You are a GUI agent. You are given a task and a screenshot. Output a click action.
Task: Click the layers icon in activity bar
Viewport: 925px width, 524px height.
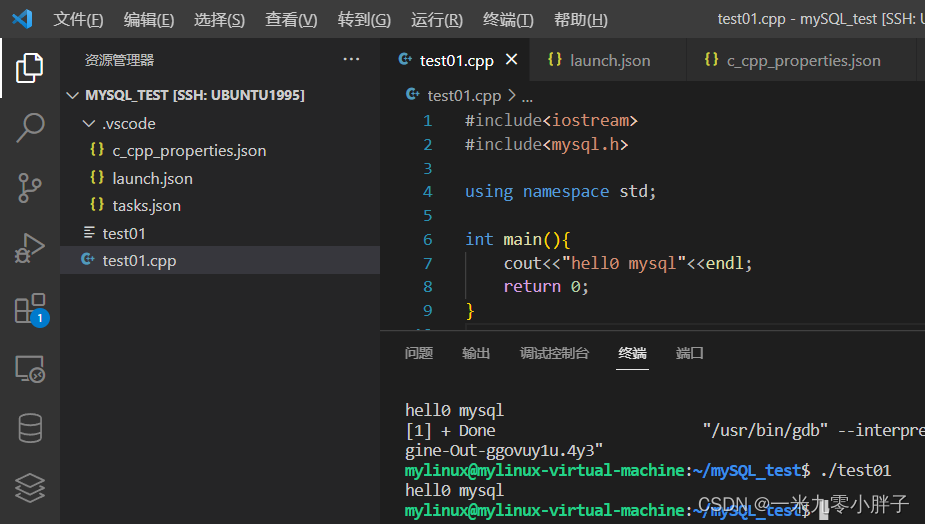(30, 488)
